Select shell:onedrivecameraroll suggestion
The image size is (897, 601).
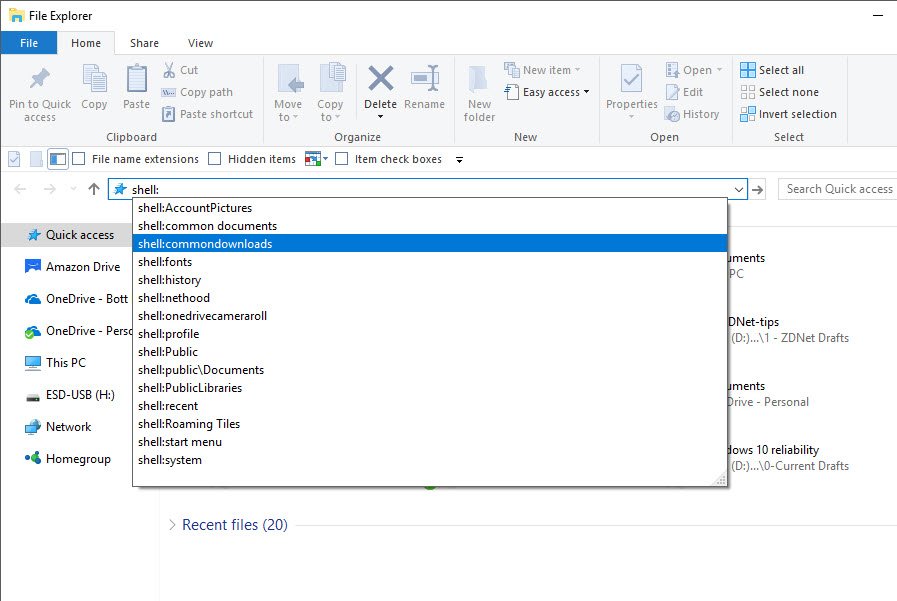430,316
